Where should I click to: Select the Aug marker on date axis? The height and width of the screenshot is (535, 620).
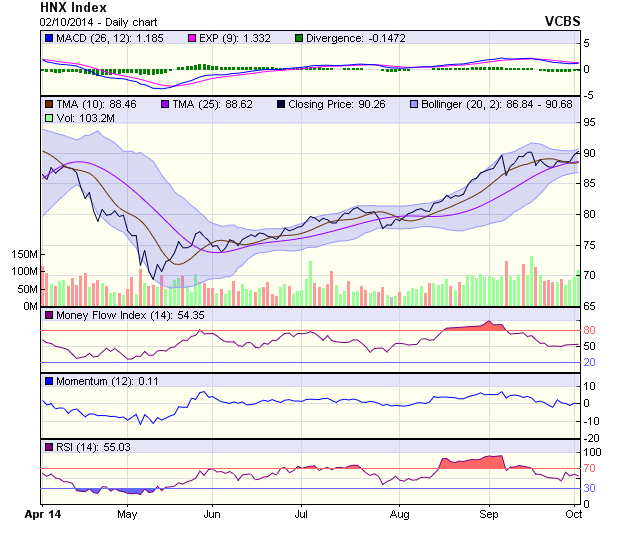(400, 513)
